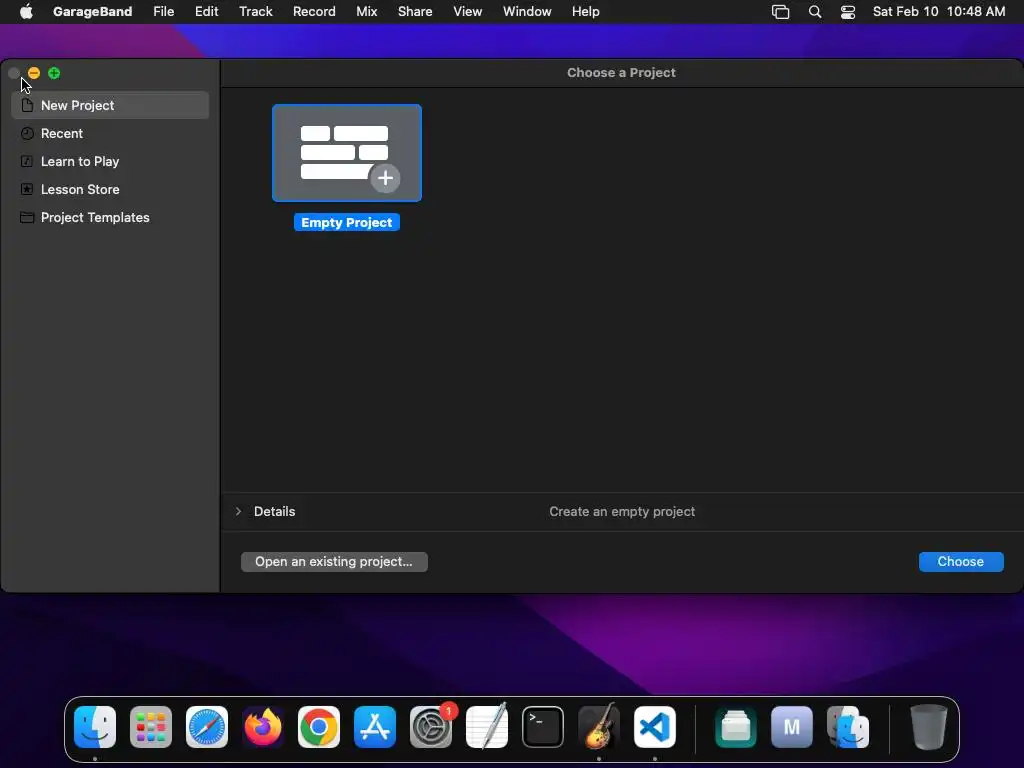
Task: Open the File menu
Action: (x=163, y=12)
